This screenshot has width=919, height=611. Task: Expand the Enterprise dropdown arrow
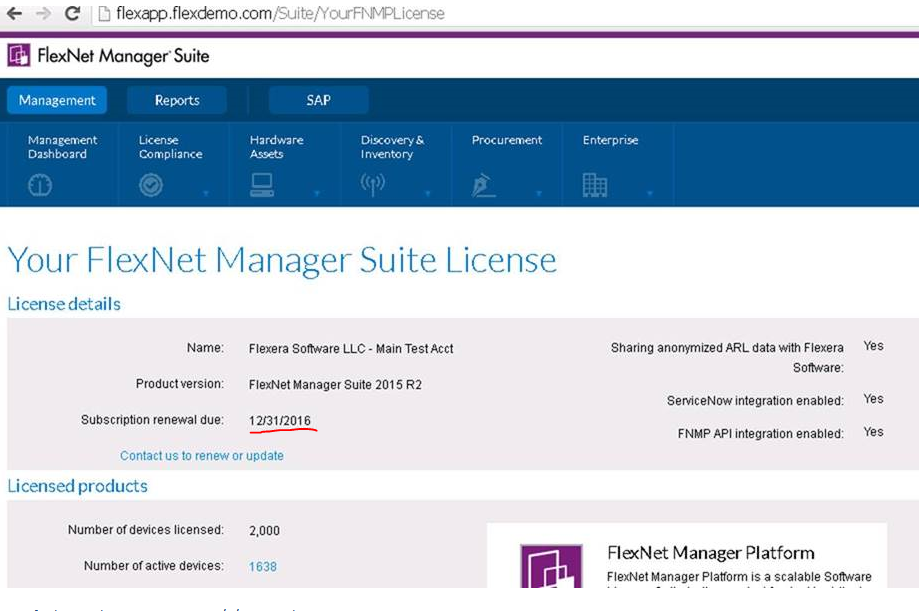coord(649,193)
